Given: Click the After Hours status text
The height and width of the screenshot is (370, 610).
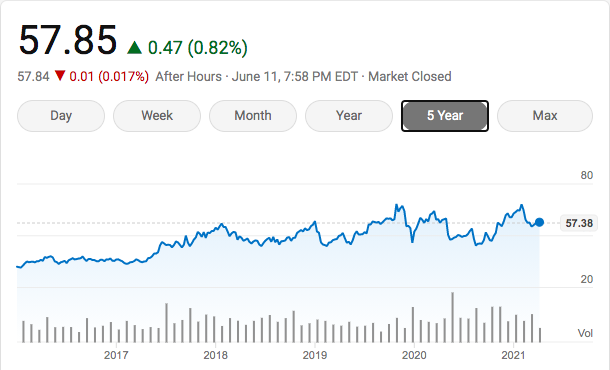Looking at the screenshot, I should [188, 76].
